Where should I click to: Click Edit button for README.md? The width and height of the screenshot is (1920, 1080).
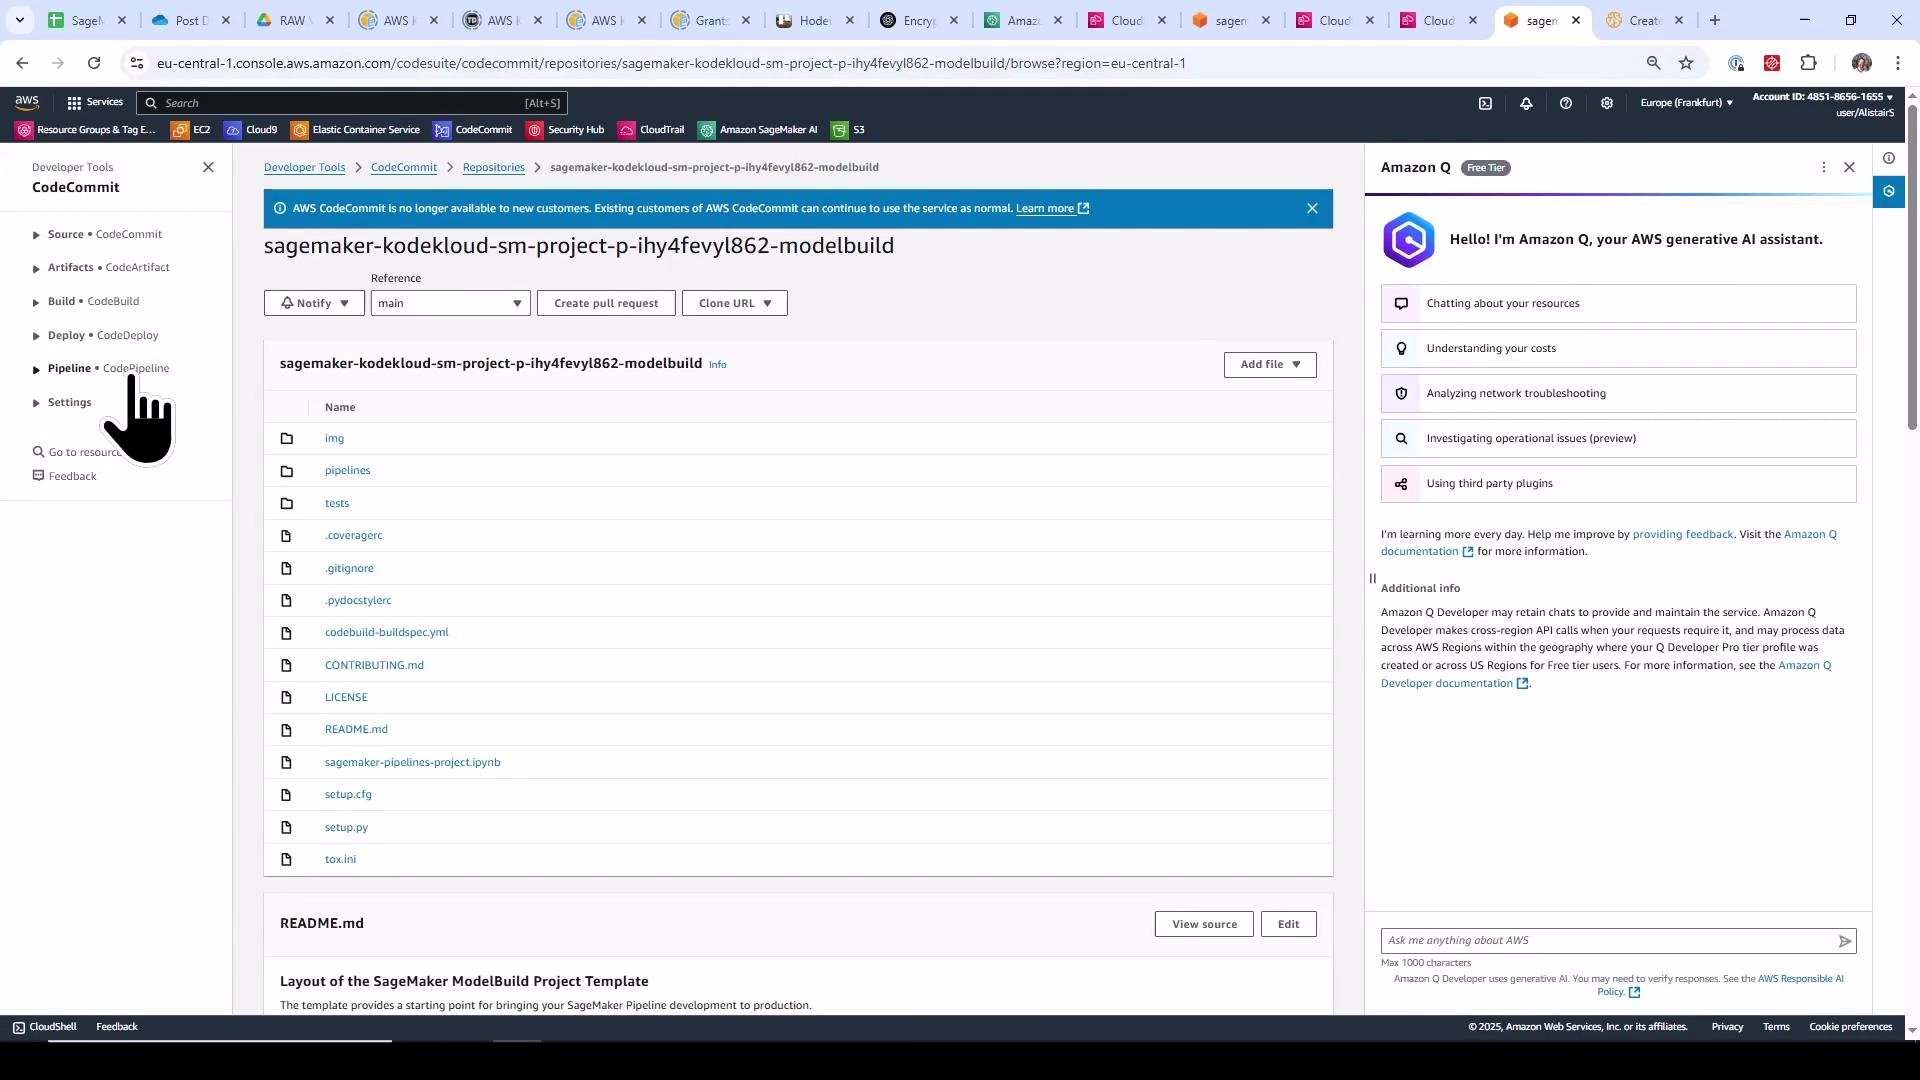(x=1288, y=924)
